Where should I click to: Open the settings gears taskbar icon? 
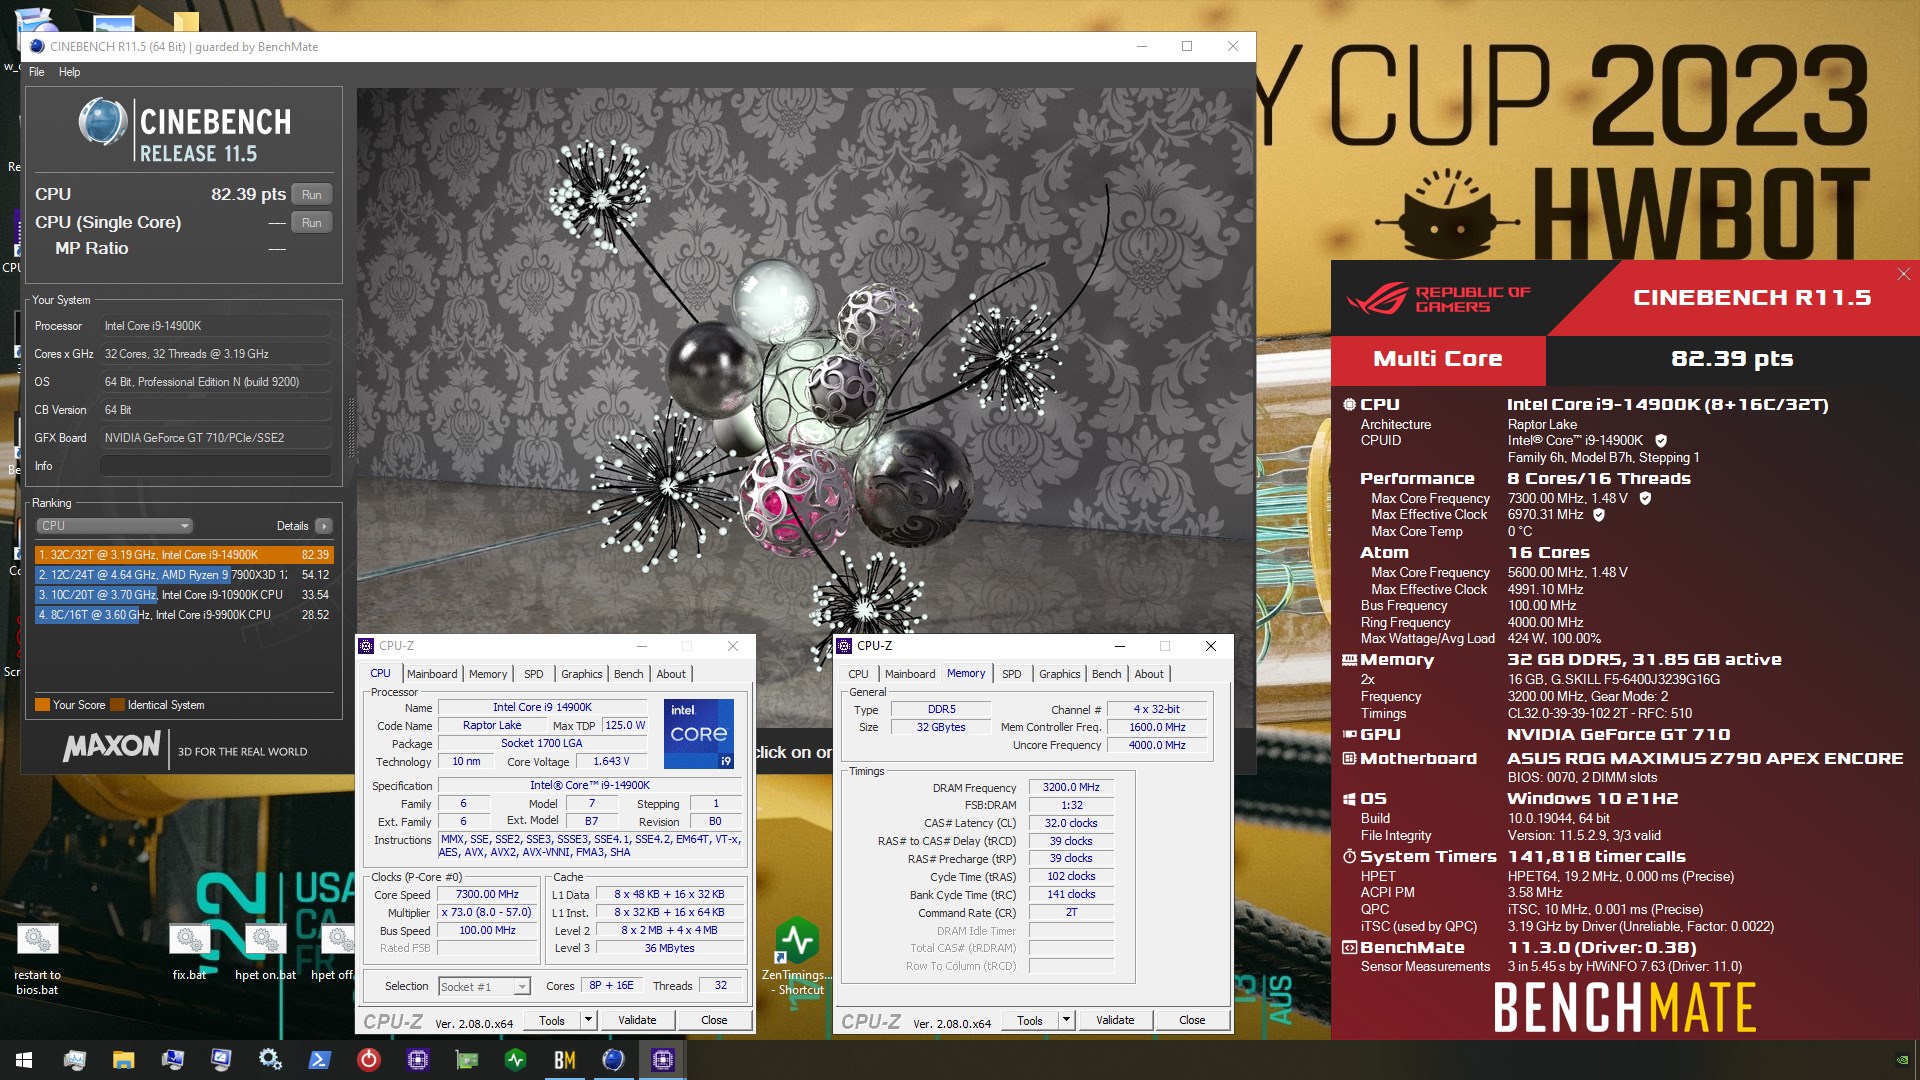tap(270, 1060)
